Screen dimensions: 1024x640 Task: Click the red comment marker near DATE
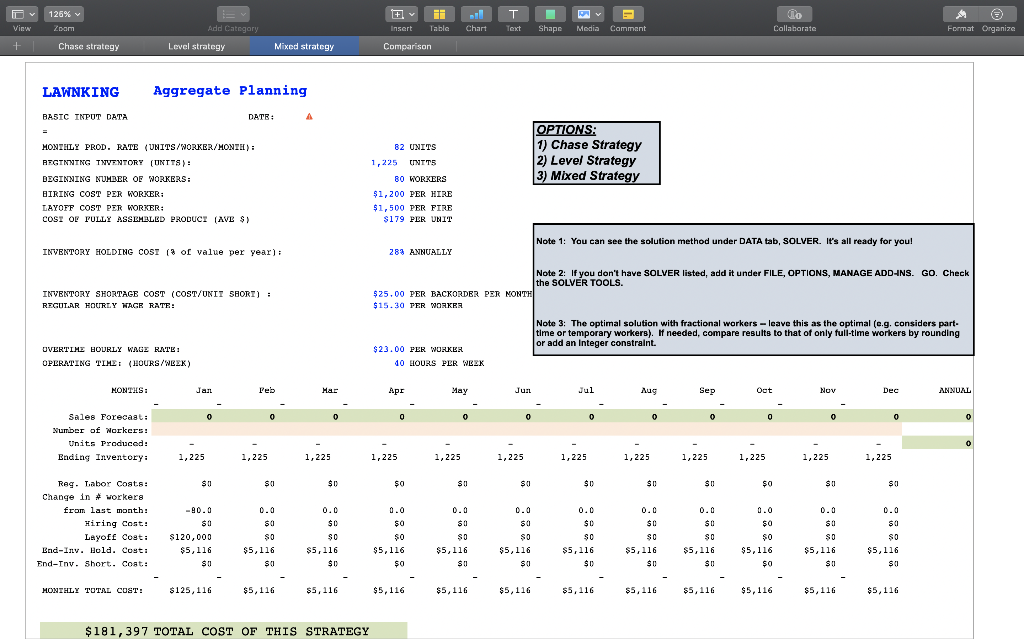pyautogui.click(x=308, y=116)
